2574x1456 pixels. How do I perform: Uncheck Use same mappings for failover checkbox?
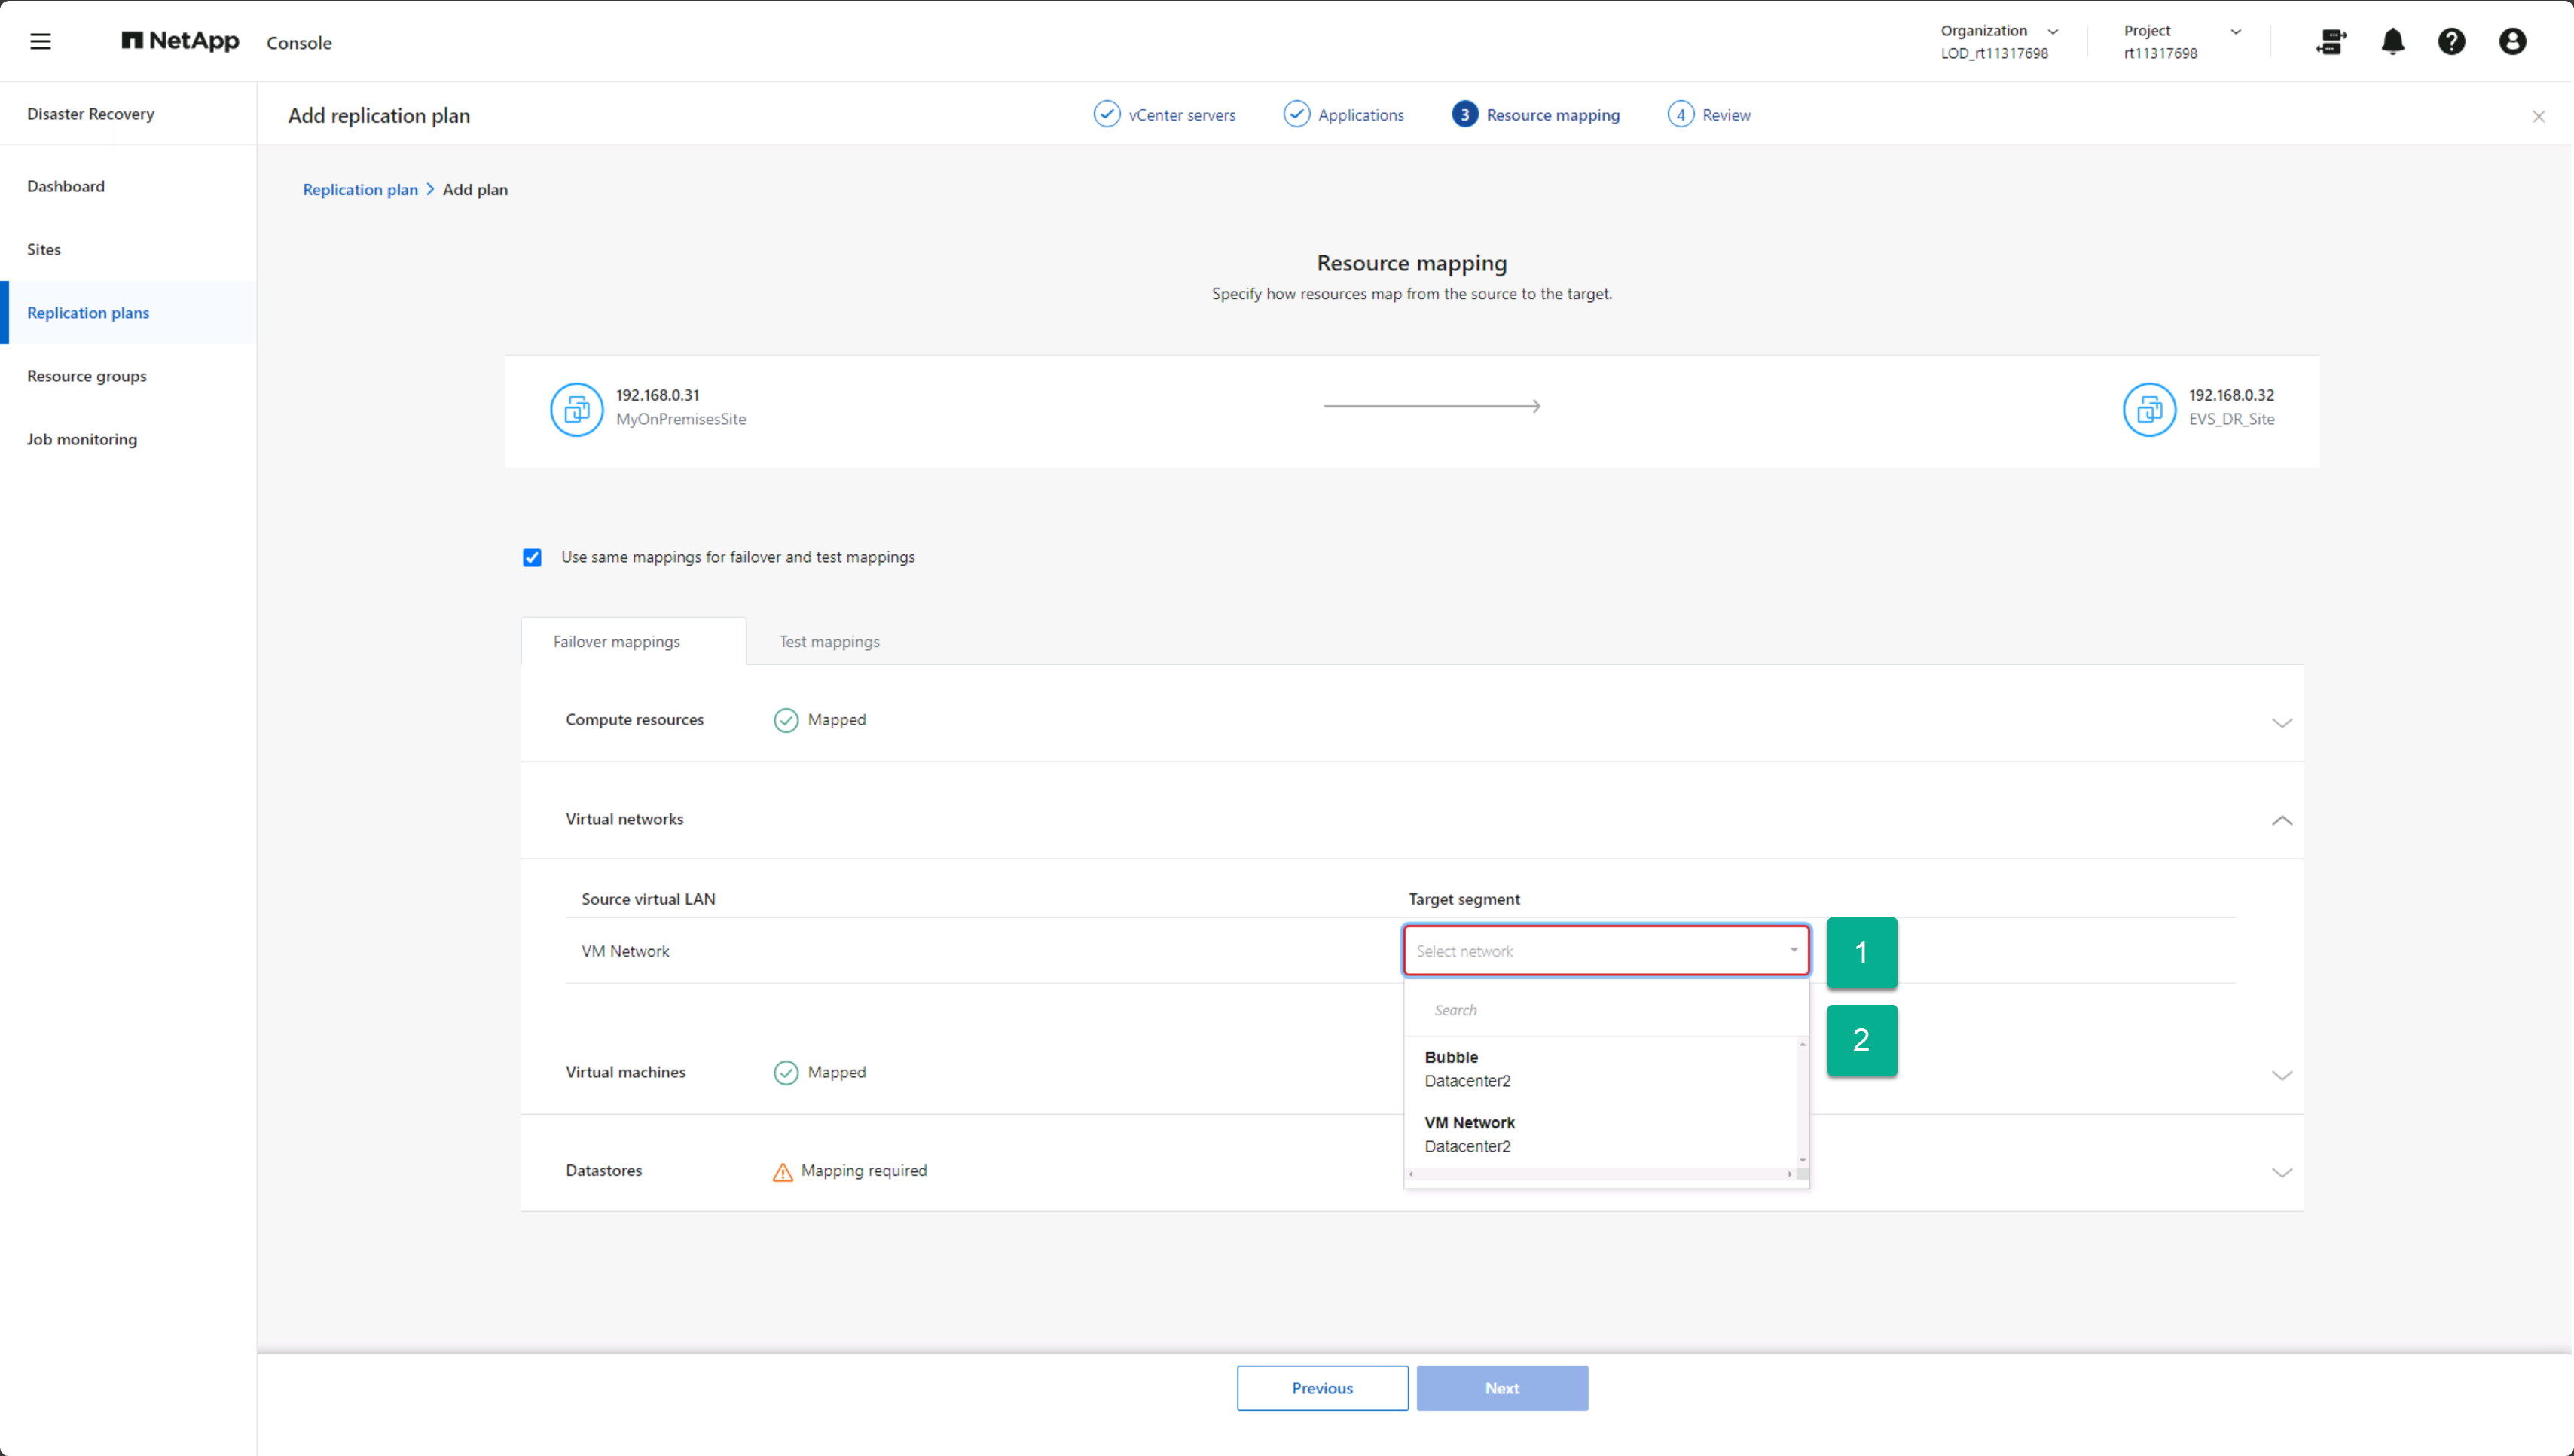(x=532, y=557)
